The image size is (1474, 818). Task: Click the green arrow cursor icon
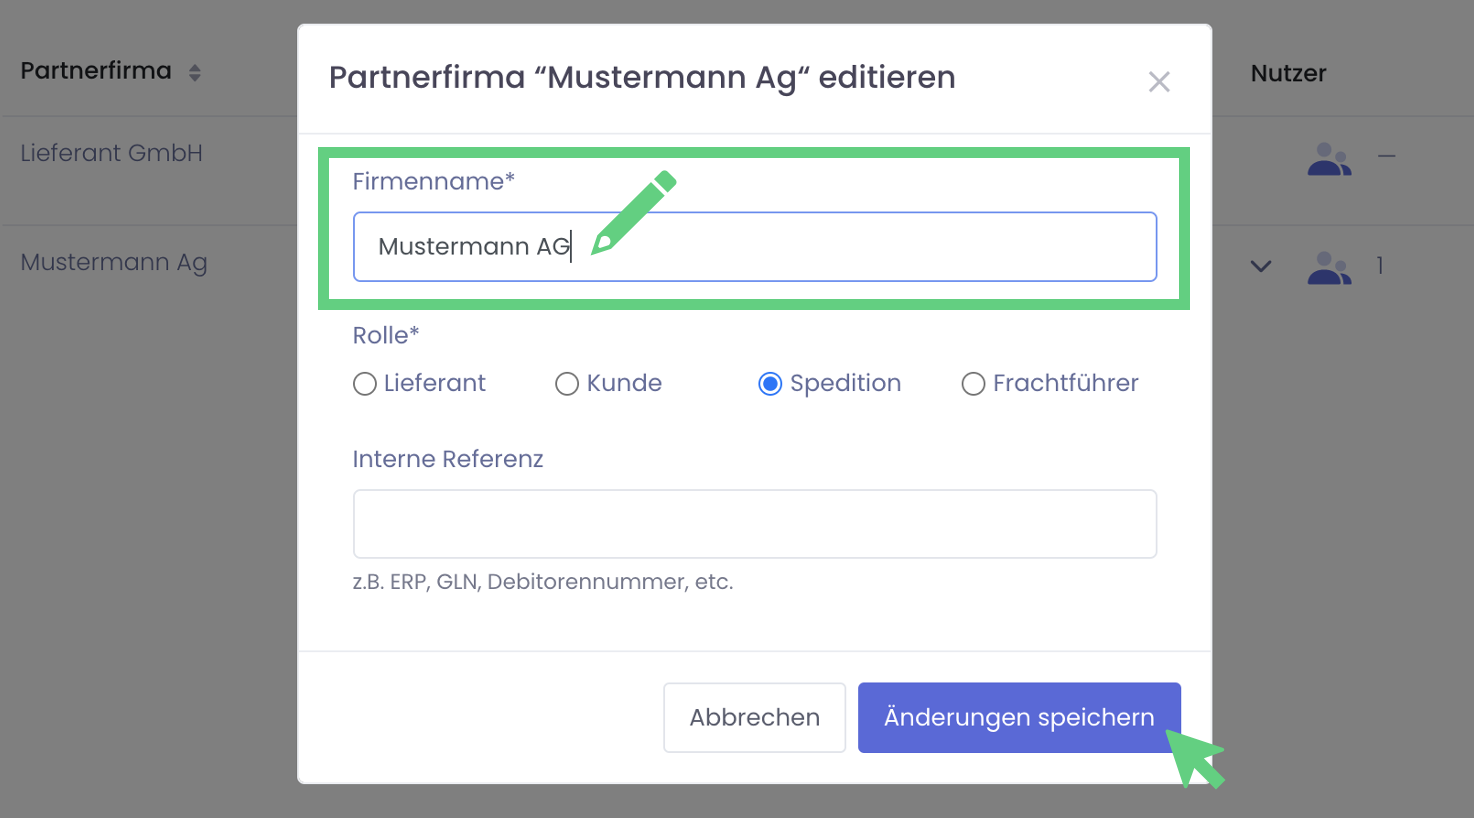(1195, 759)
